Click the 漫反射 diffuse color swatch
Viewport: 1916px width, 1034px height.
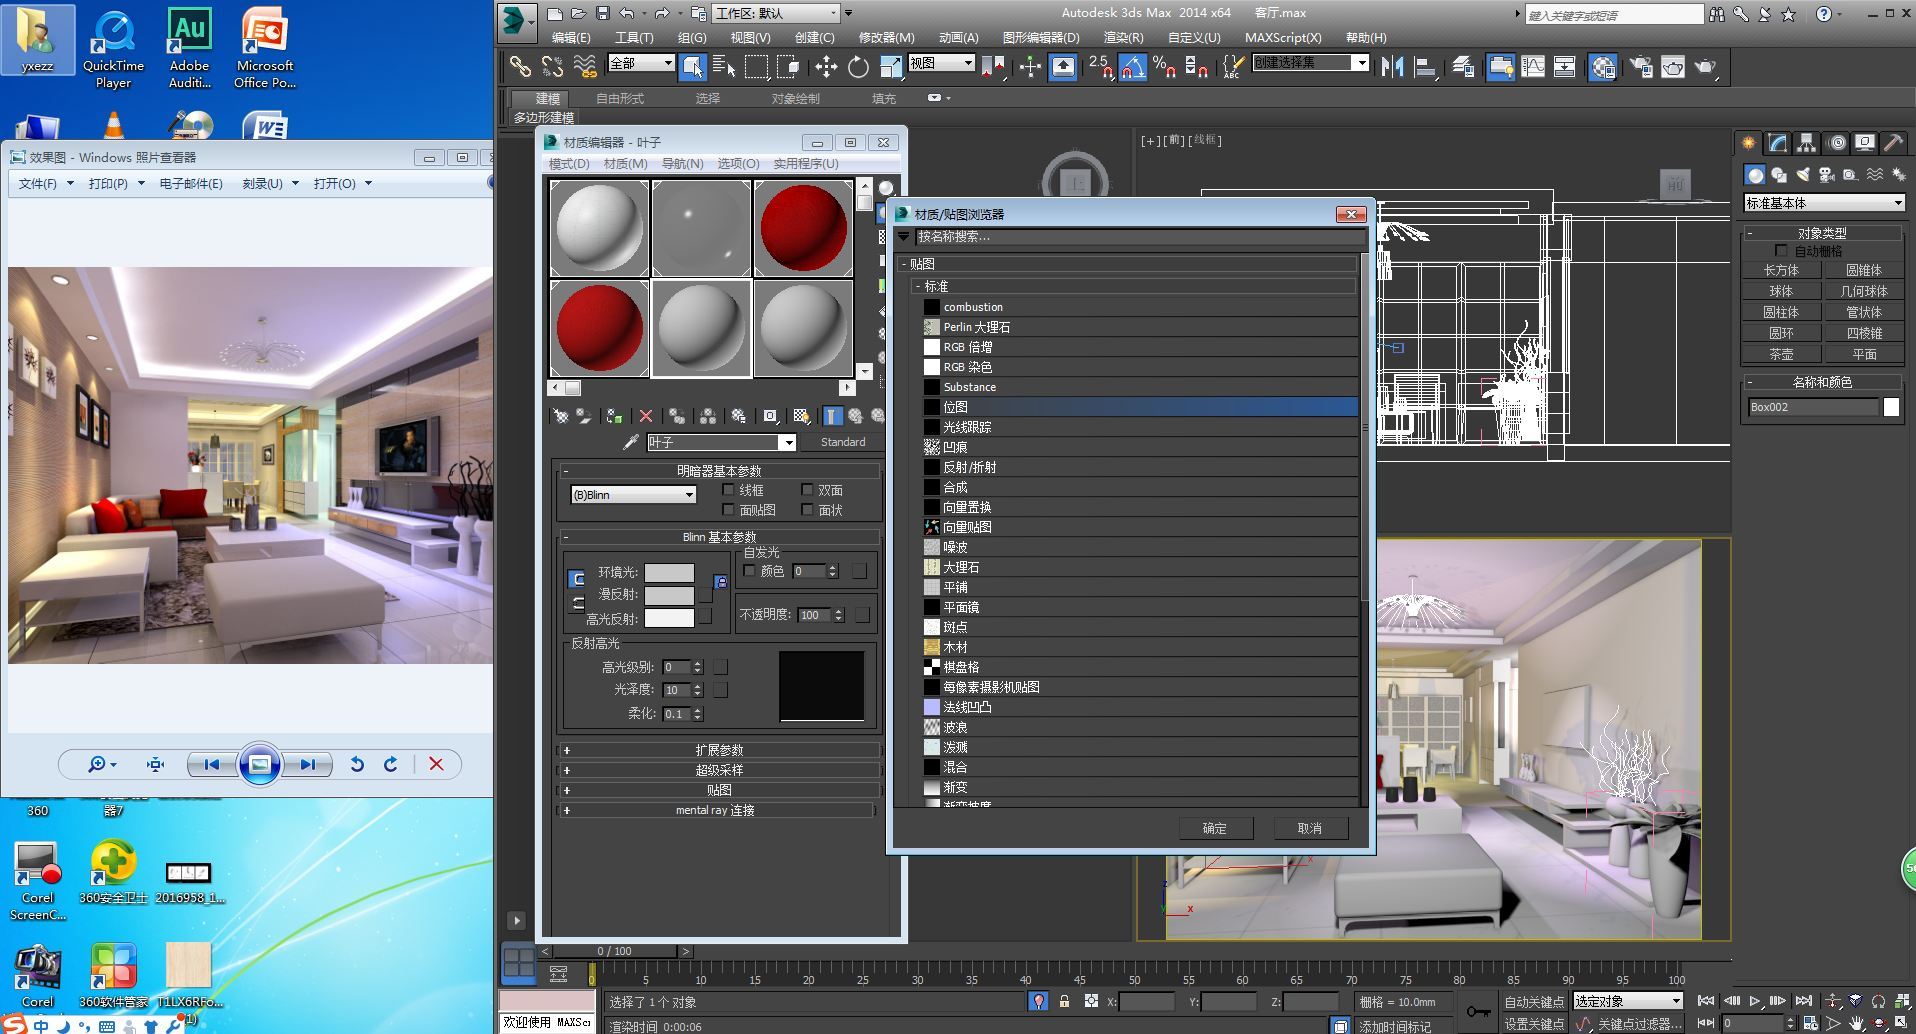click(669, 595)
